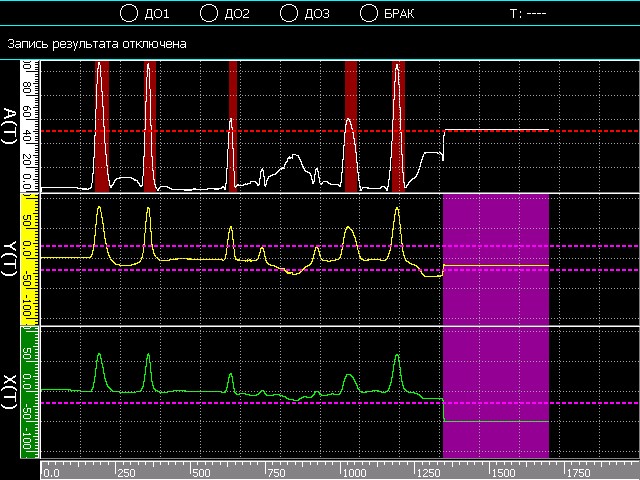Click the 500 tick on the time axis

pyautogui.click(x=200, y=471)
